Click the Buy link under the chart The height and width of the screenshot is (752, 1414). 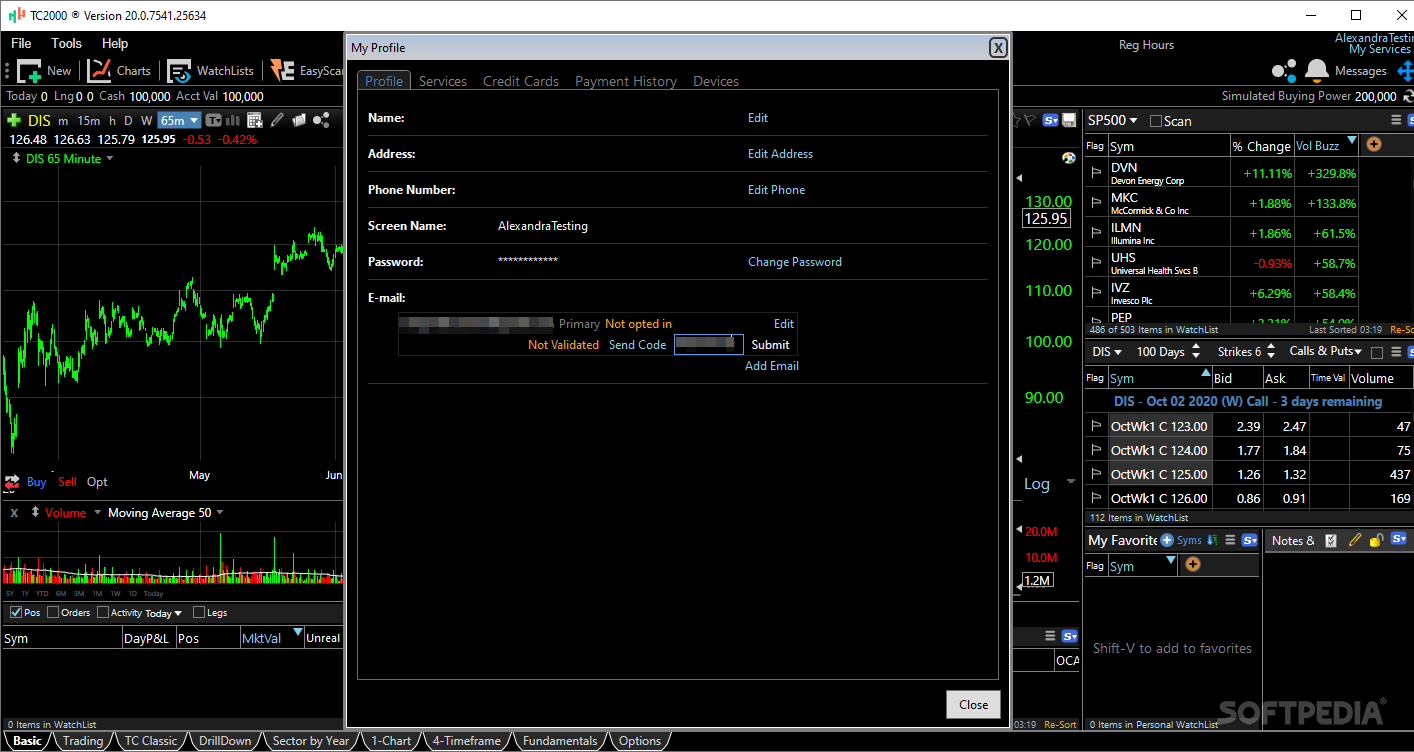coord(36,482)
